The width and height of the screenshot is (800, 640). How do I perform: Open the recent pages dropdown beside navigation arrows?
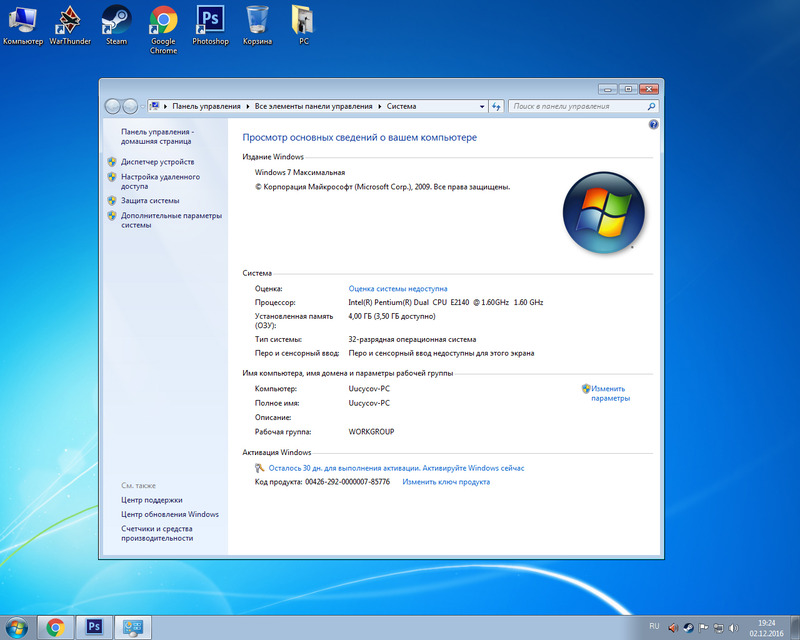click(x=143, y=106)
